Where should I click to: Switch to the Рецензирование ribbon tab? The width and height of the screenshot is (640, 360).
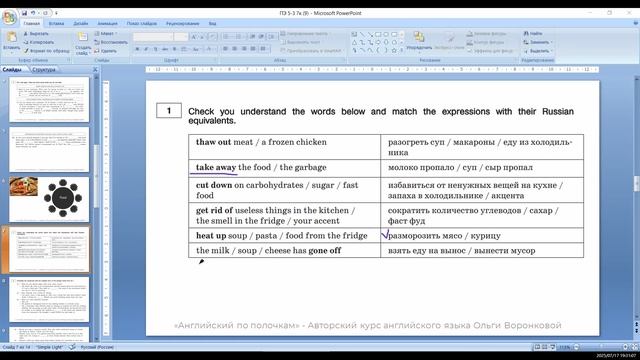182,24
